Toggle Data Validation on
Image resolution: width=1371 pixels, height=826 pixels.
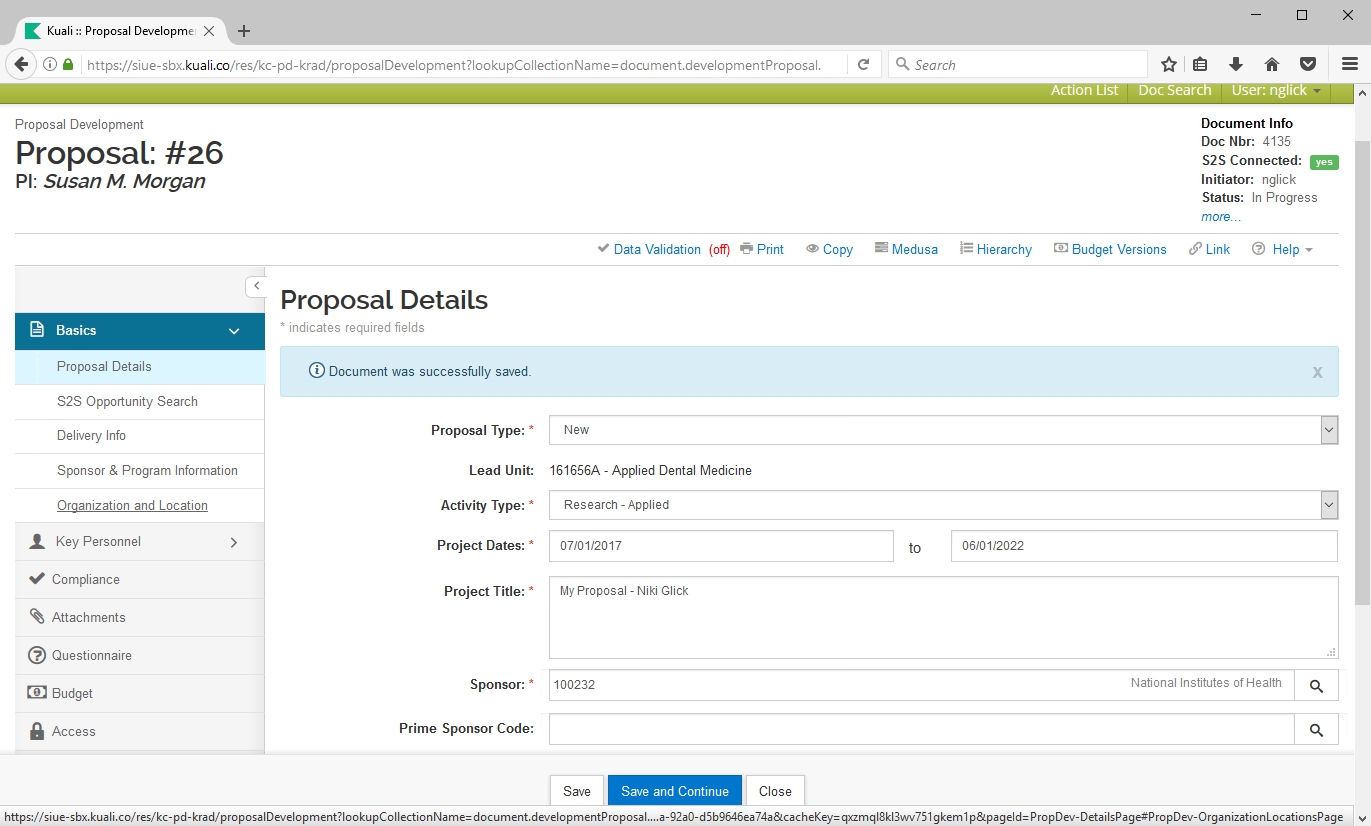point(656,249)
